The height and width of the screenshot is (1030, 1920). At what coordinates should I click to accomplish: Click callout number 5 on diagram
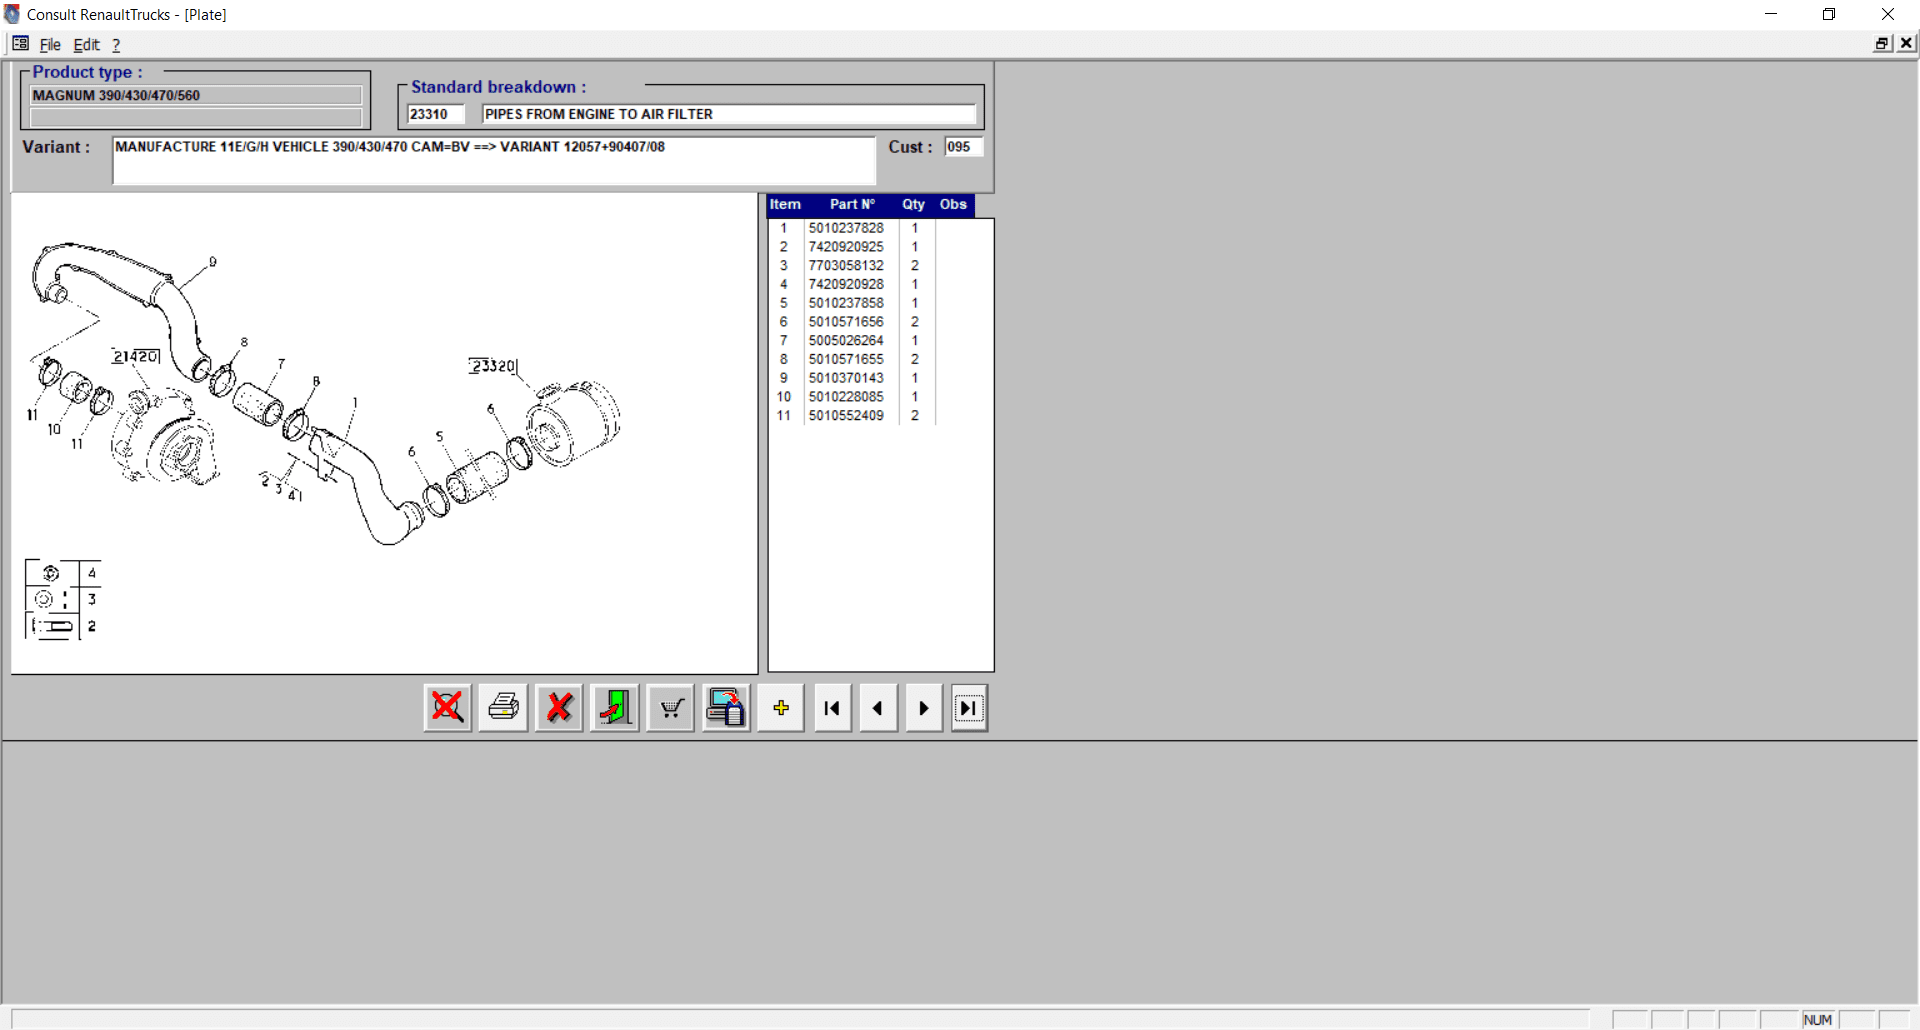click(x=439, y=436)
